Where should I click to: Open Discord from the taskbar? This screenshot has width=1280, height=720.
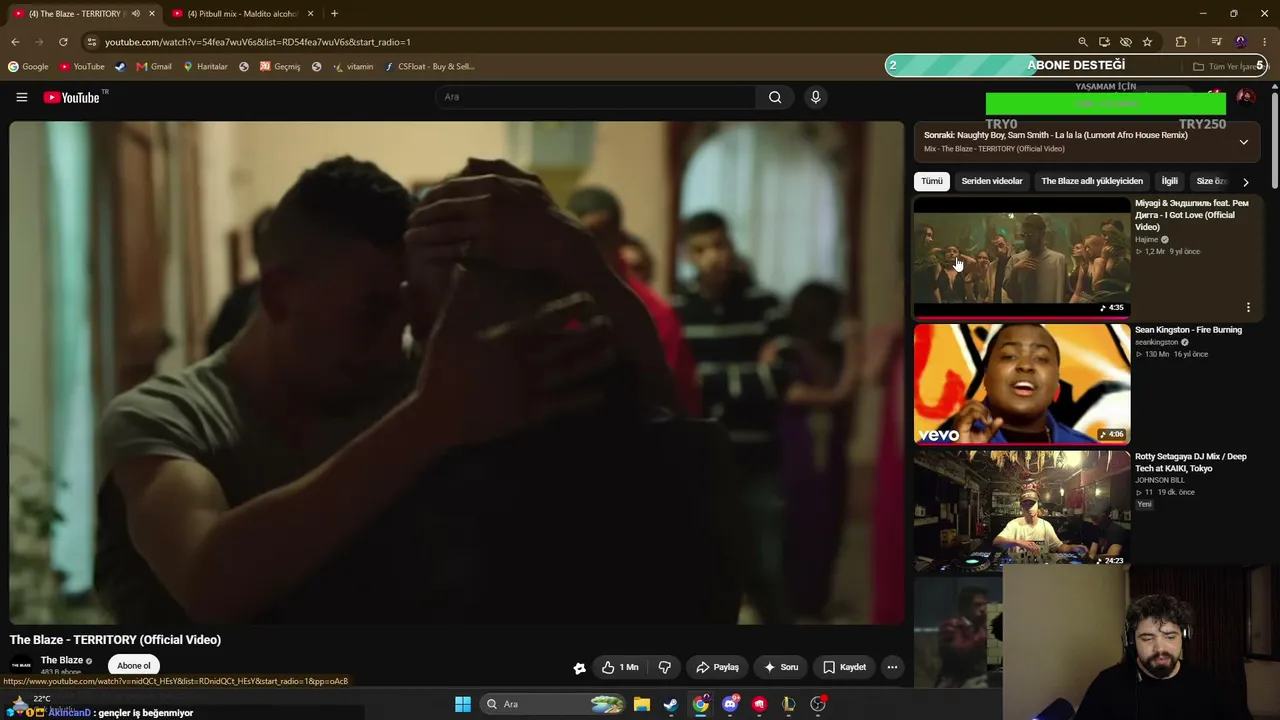pos(730,704)
